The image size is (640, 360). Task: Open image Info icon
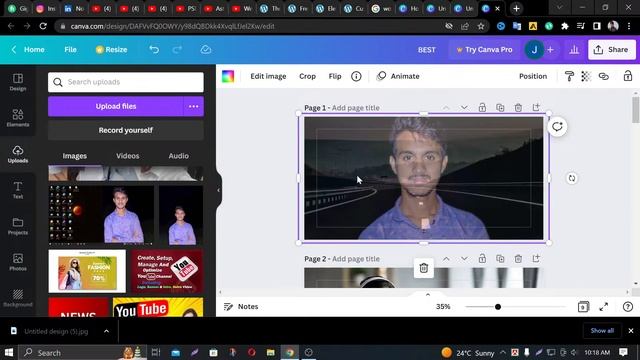point(356,76)
